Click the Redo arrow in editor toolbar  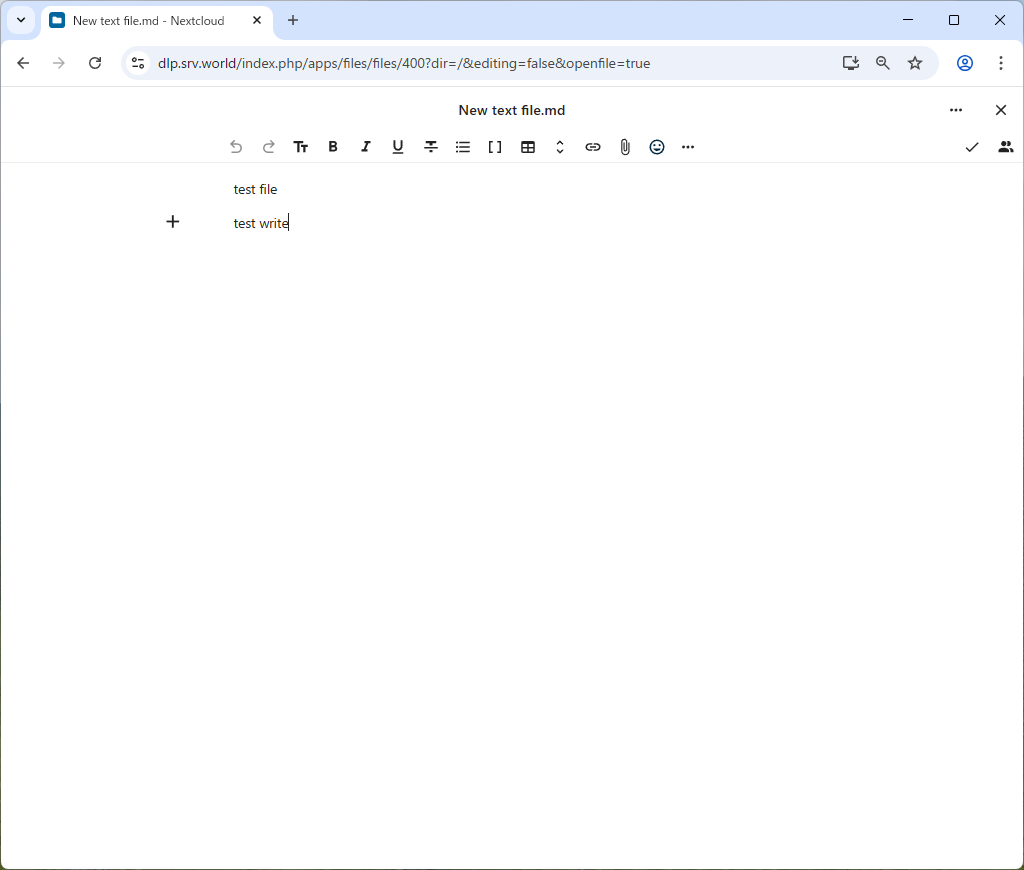[x=268, y=147]
